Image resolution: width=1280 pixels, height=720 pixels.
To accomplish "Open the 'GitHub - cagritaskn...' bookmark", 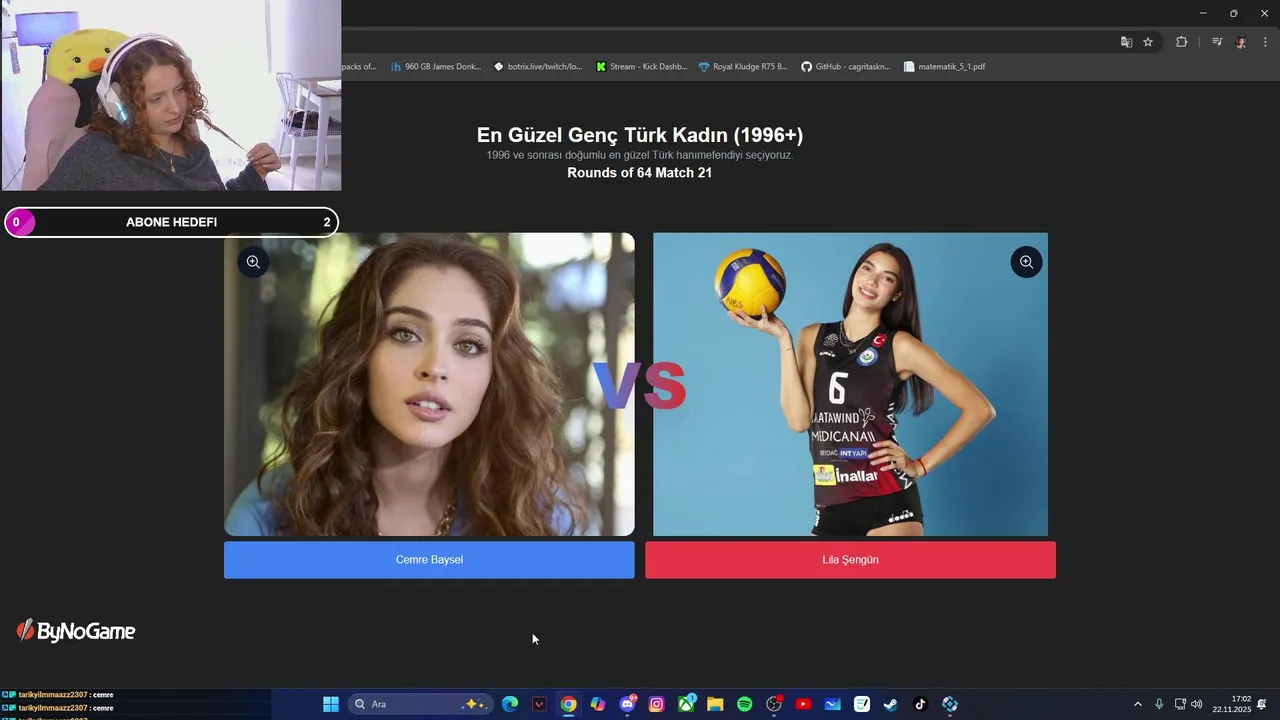I will click(x=846, y=67).
